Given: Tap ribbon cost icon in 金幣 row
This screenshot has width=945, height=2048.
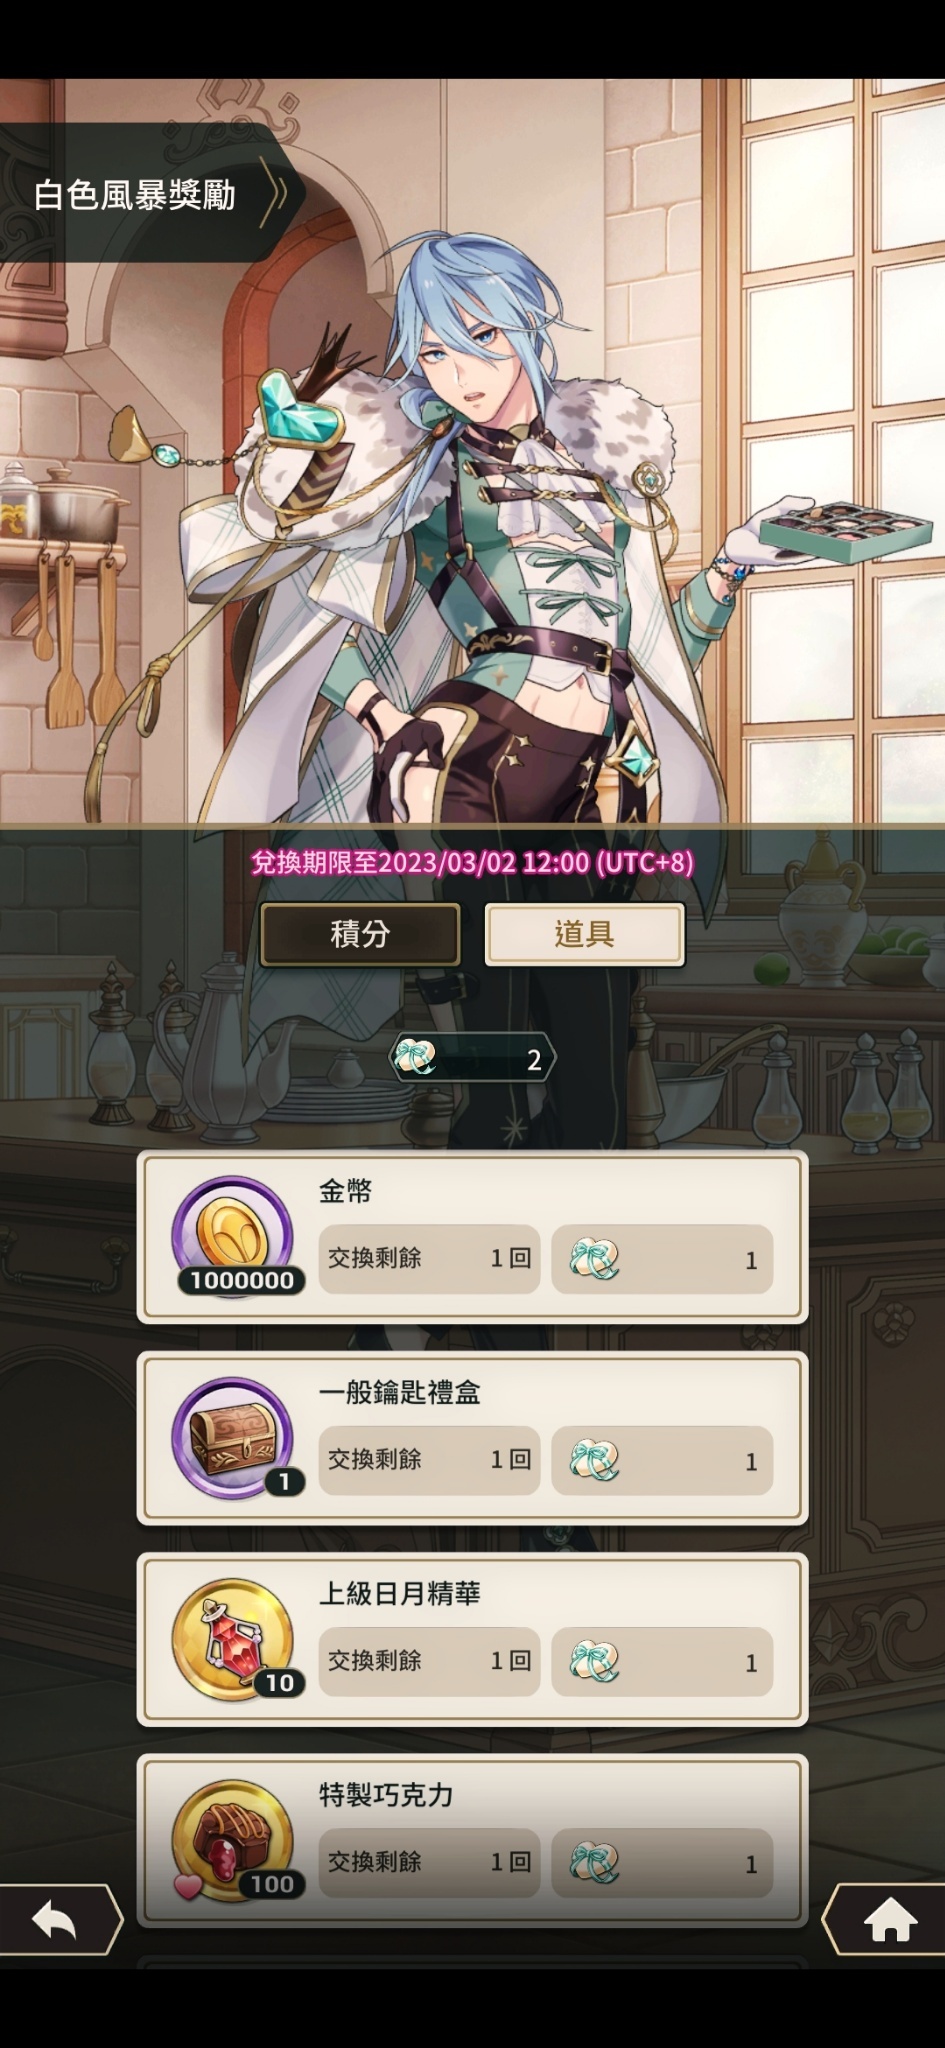Looking at the screenshot, I should coord(594,1259).
